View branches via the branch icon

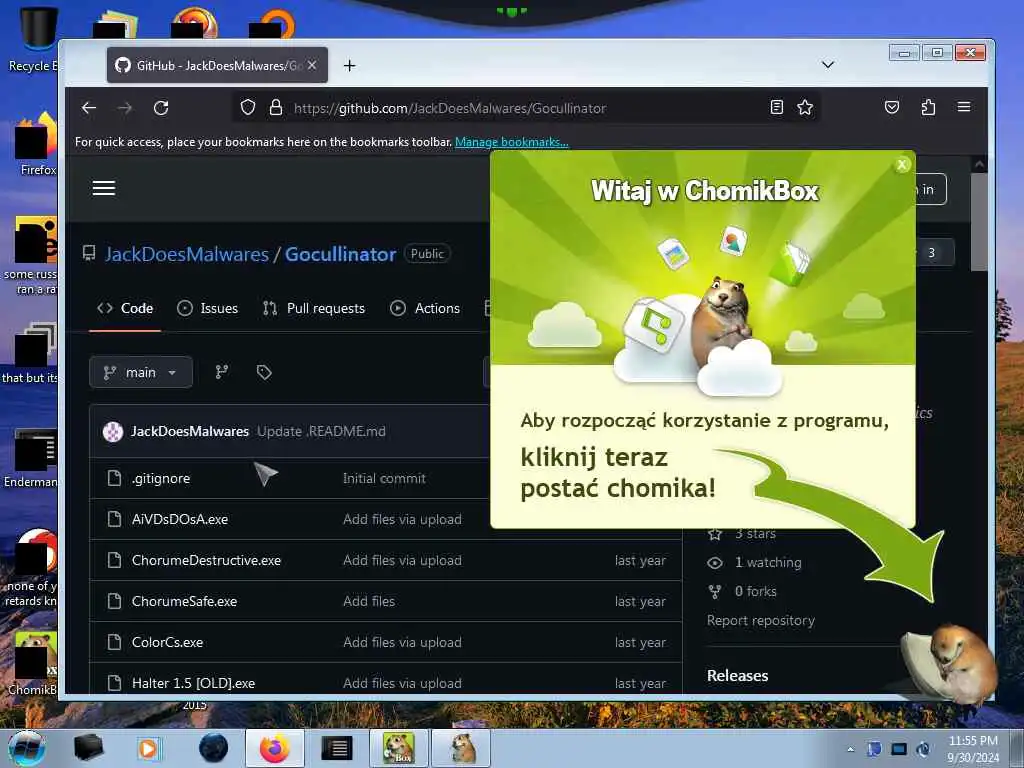pyautogui.click(x=222, y=372)
